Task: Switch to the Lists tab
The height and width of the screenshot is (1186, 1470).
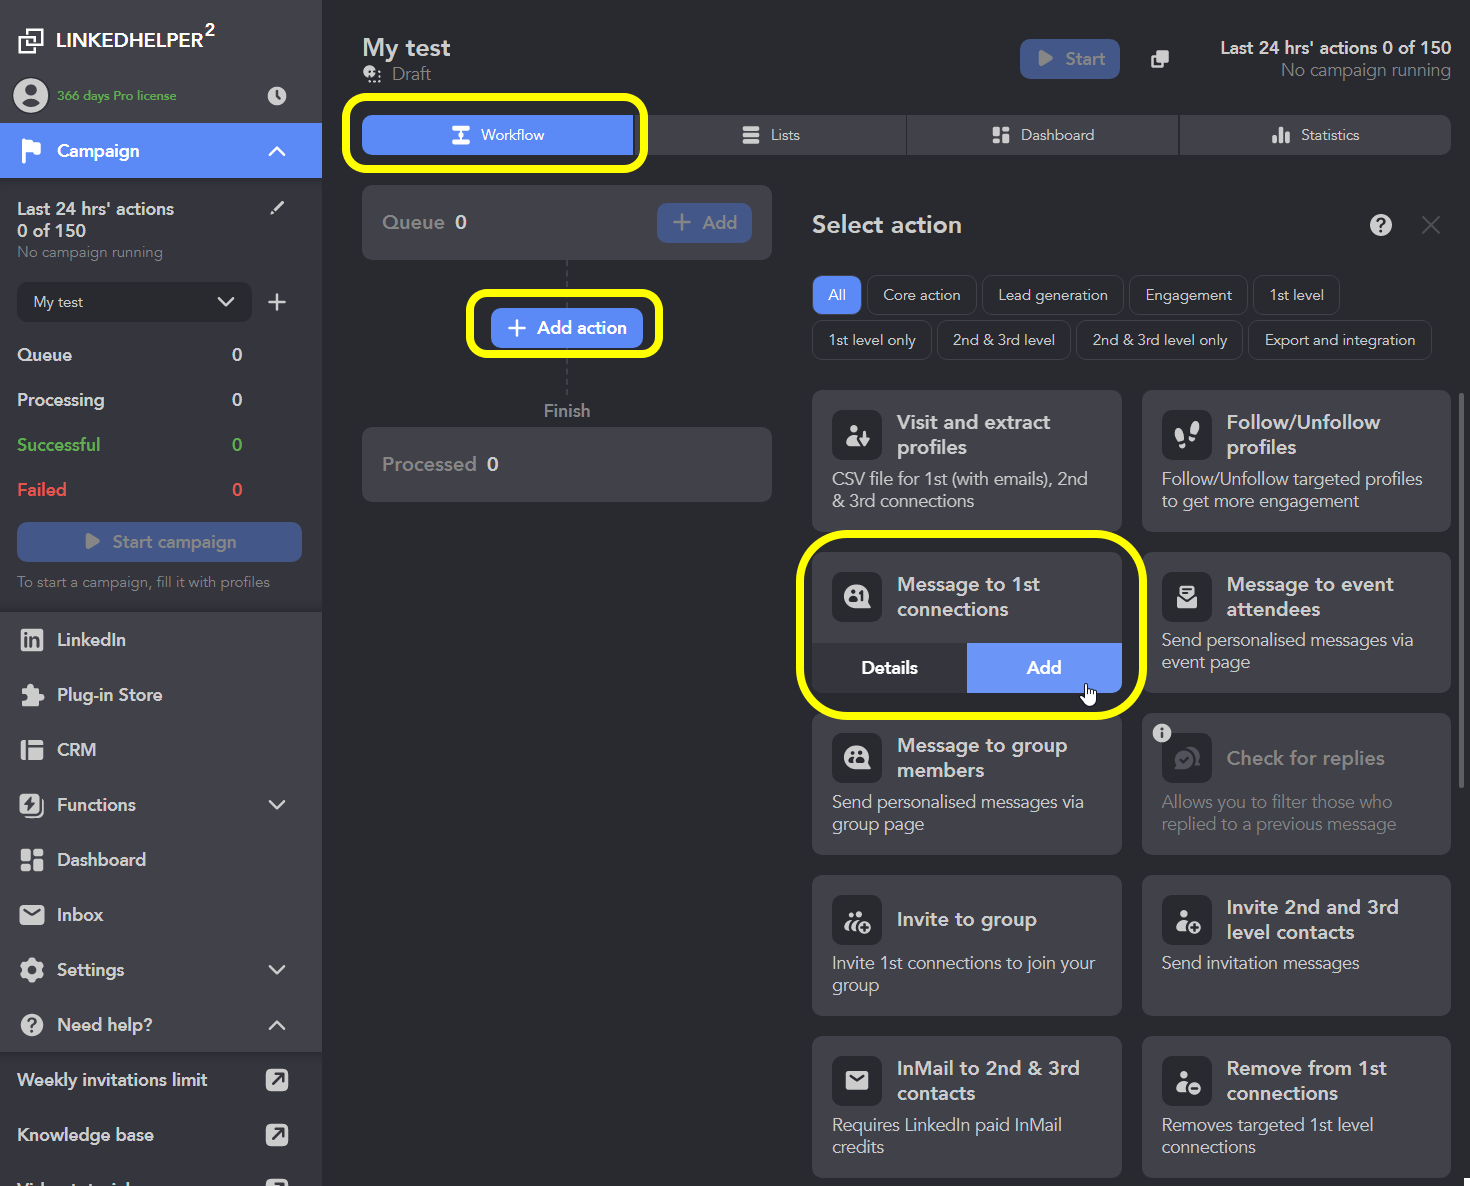Action: pos(770,135)
